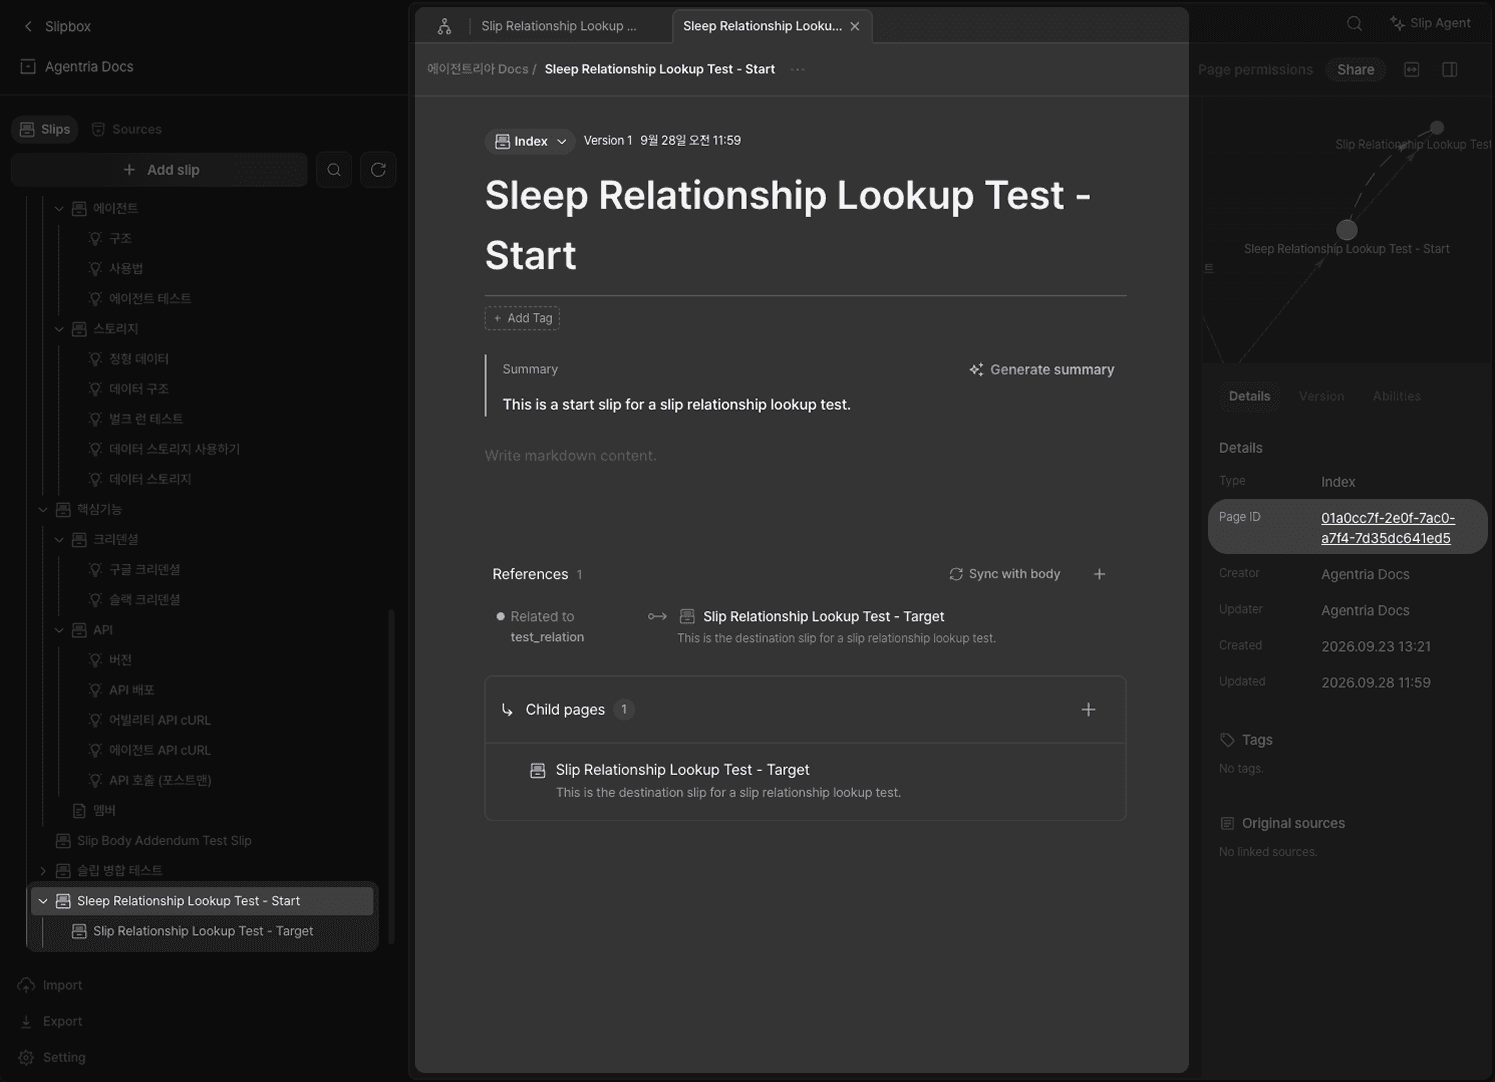Viewport: 1495px width, 1082px height.
Task: Open the graph view icon beside tabs
Action: click(x=444, y=26)
